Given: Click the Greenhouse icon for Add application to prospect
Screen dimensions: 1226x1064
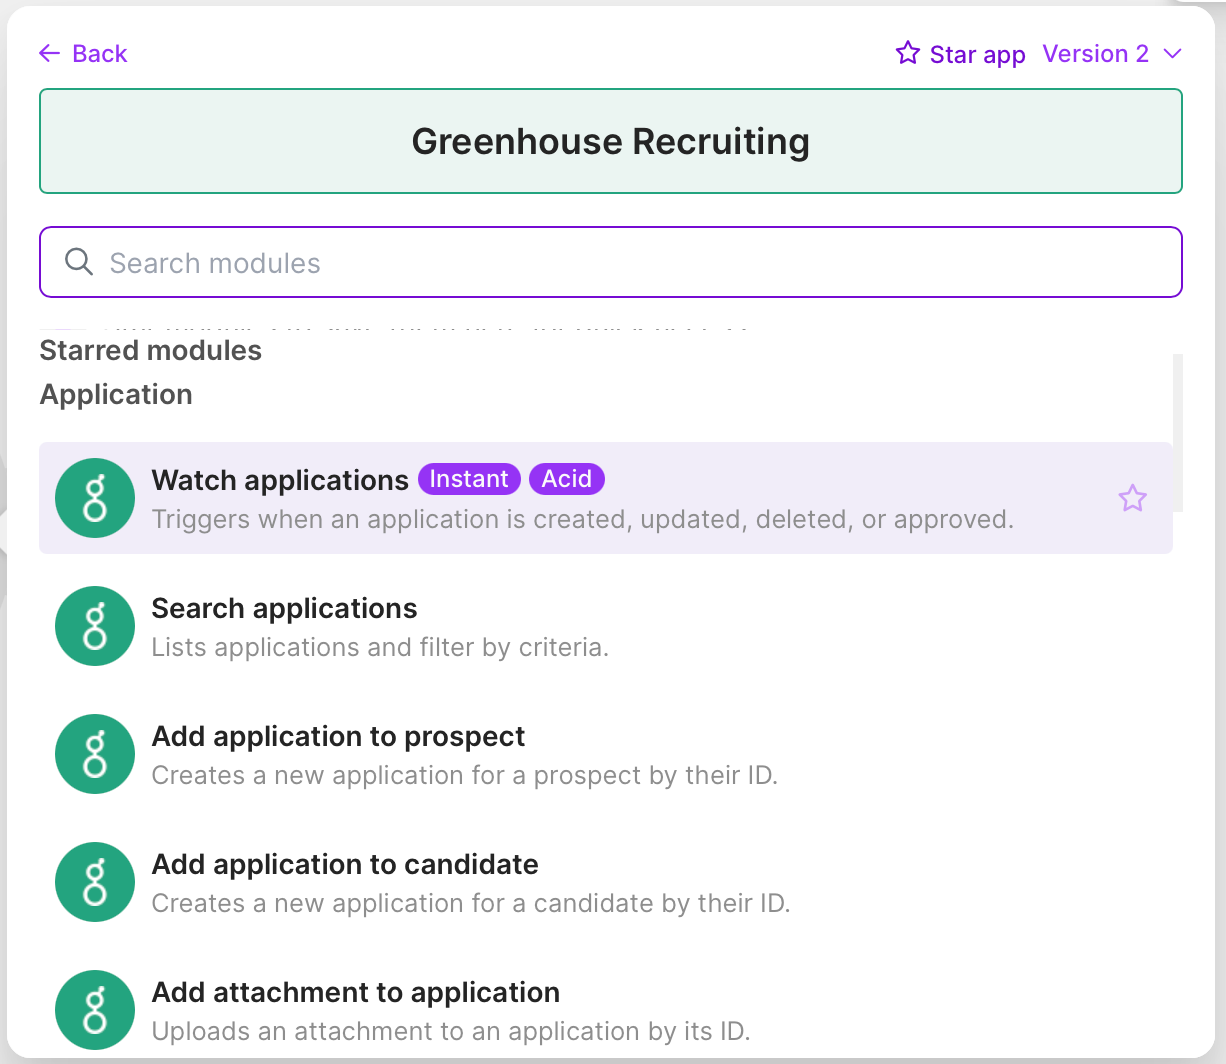Looking at the screenshot, I should tap(95, 754).
